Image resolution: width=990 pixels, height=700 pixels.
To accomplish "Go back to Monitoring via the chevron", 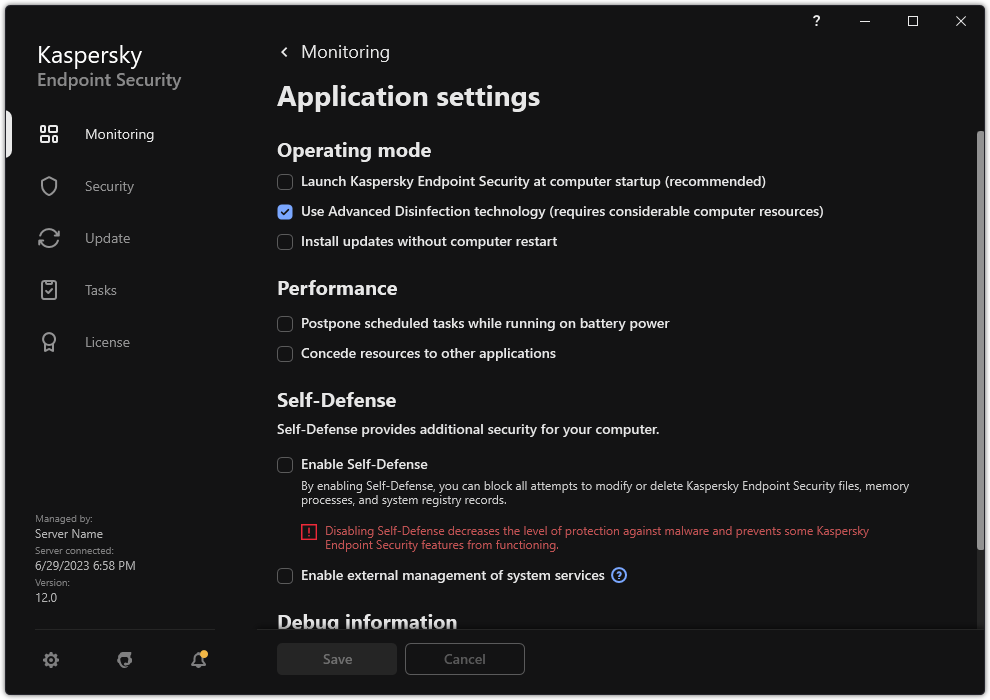I will point(284,51).
